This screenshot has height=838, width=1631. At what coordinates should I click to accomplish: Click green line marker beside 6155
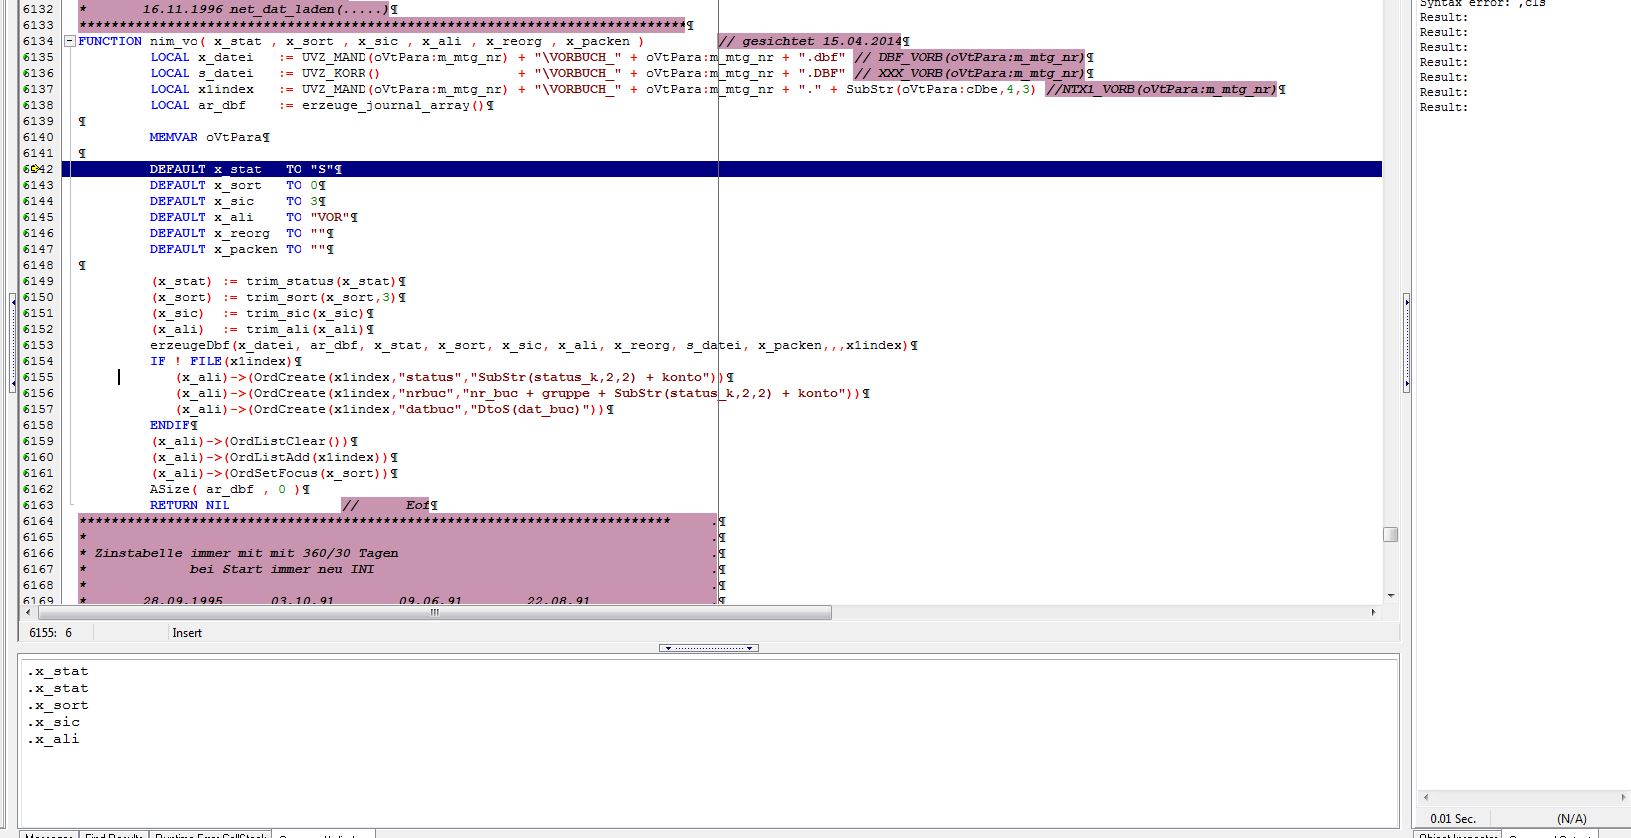[25, 377]
